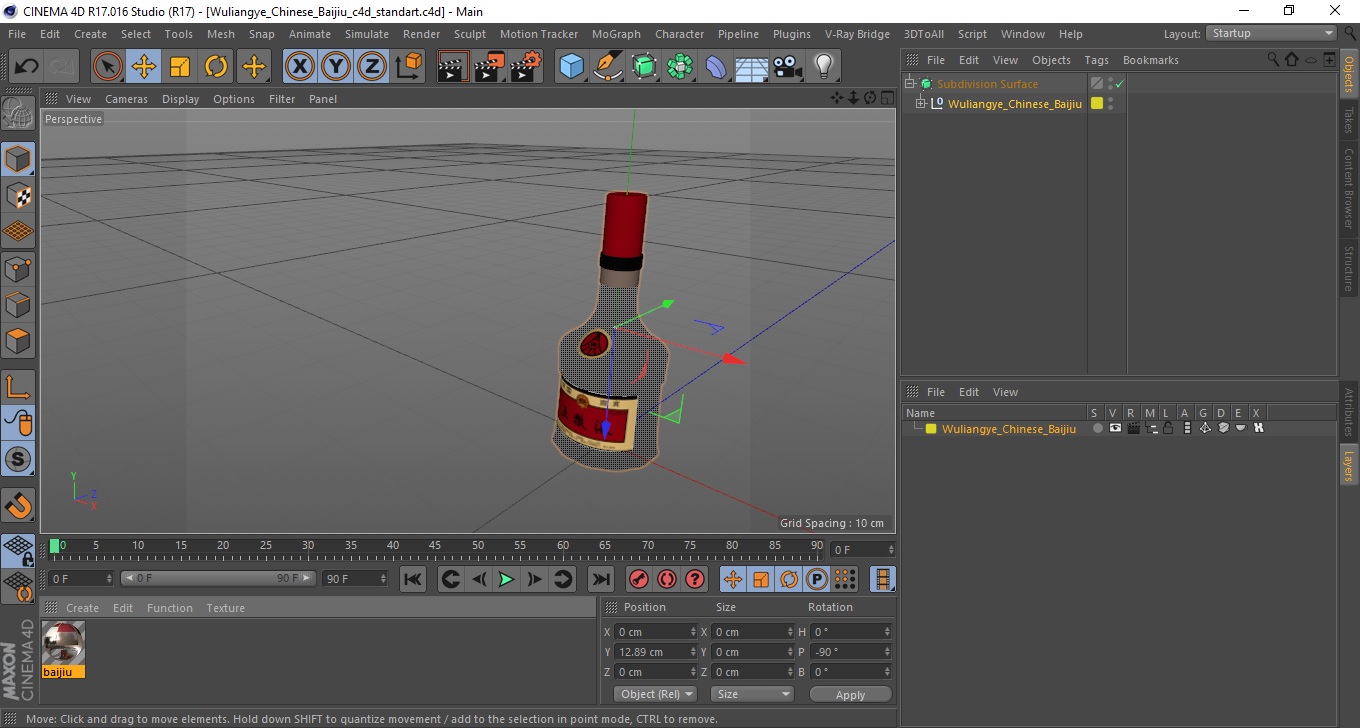
Task: Toggle Autokeying button
Action: coord(666,579)
